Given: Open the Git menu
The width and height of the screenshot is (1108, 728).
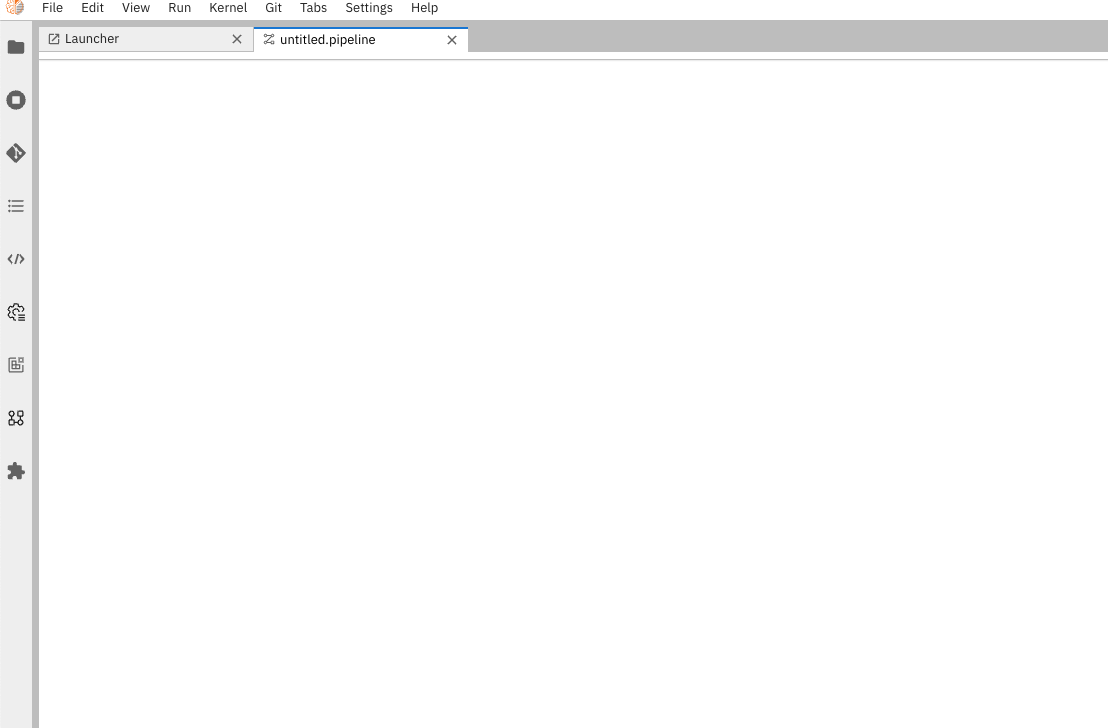Looking at the screenshot, I should (x=273, y=8).
